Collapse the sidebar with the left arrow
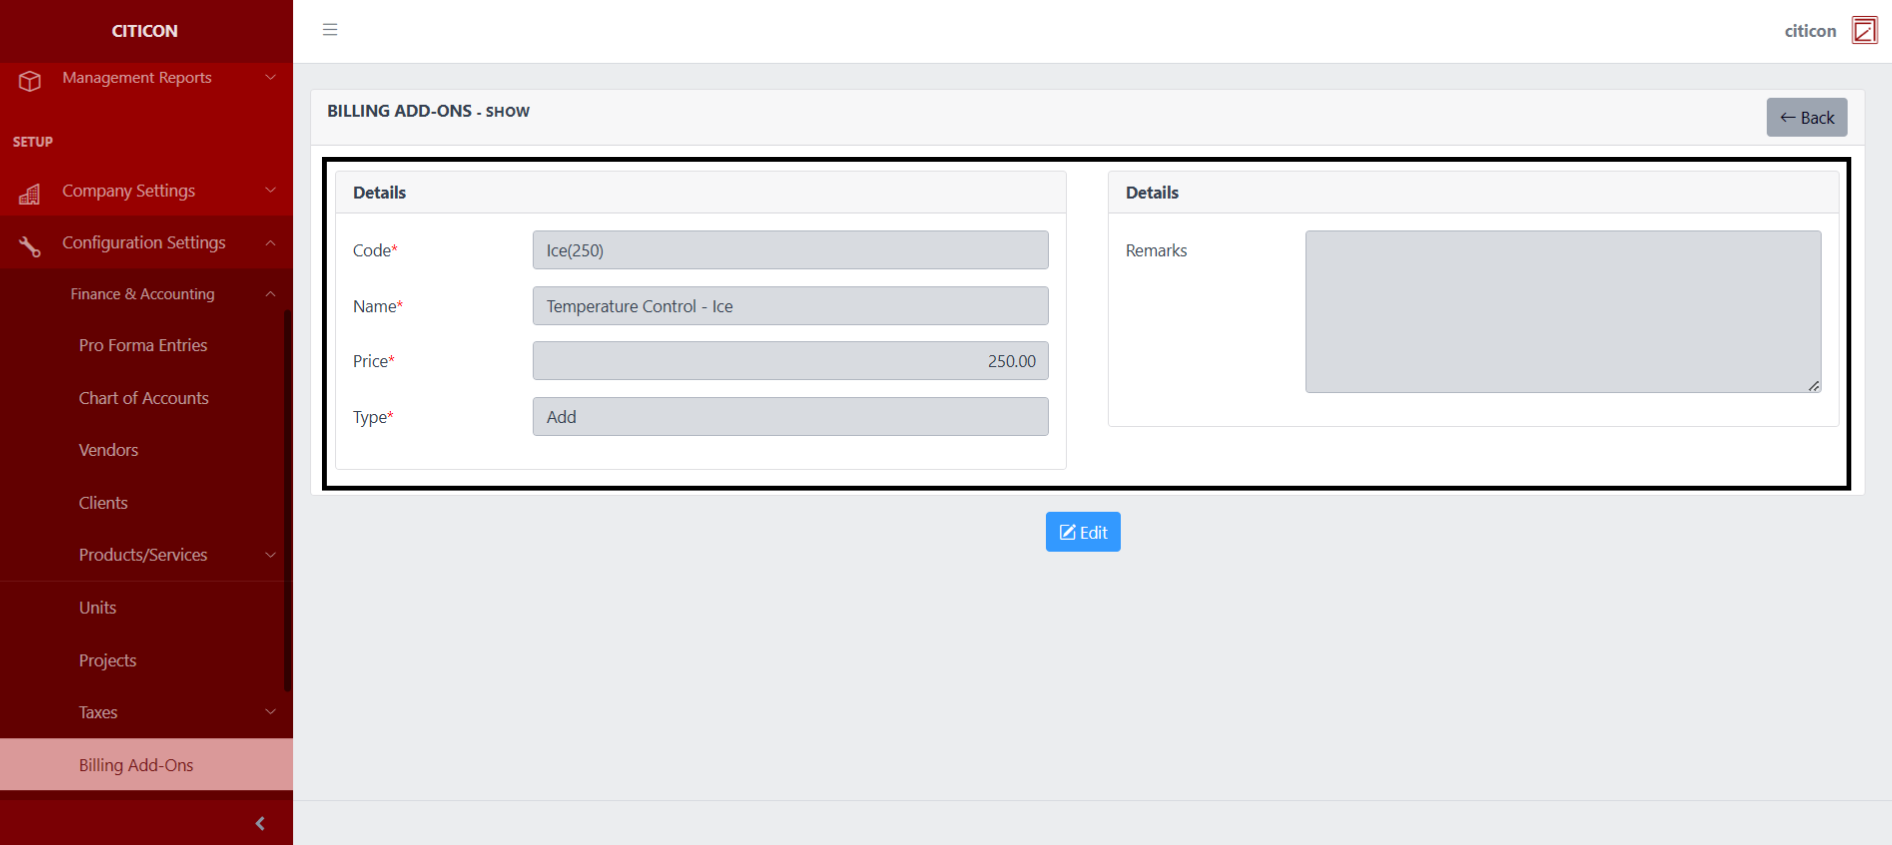Screen dimensions: 1892x845 coord(260,823)
